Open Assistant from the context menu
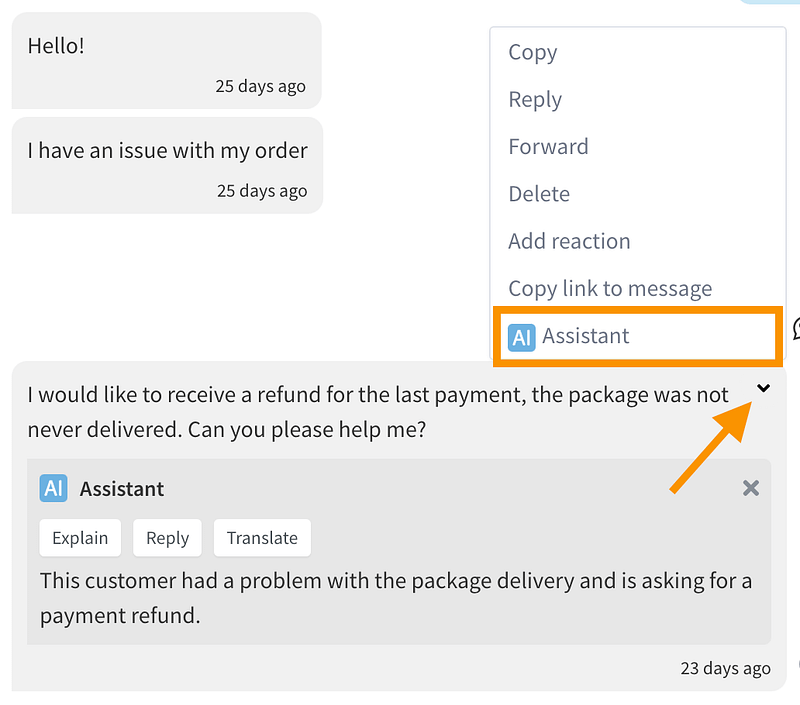The height and width of the screenshot is (705, 800). (586, 336)
